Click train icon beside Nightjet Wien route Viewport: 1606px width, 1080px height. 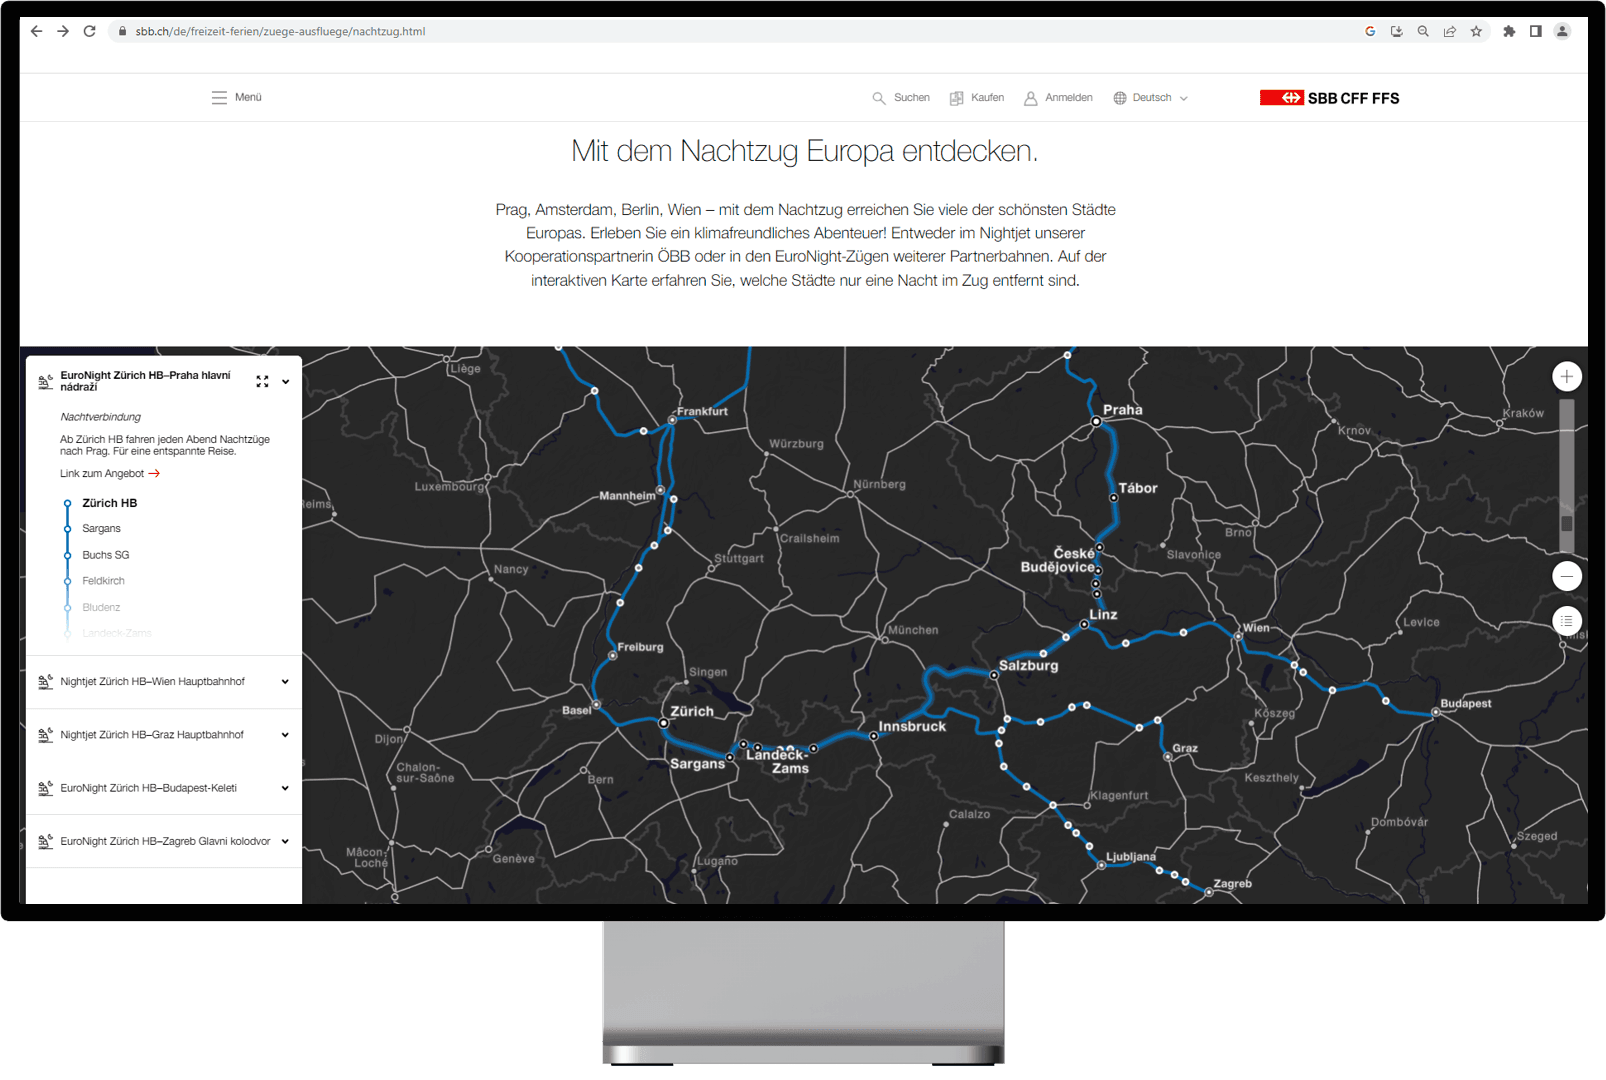tap(45, 682)
